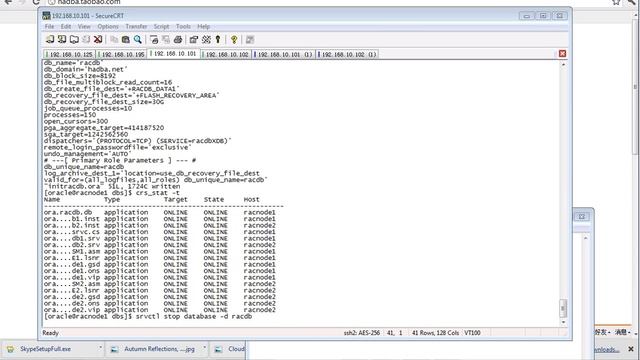Click the Paste clipboard icon

tap(126, 39)
